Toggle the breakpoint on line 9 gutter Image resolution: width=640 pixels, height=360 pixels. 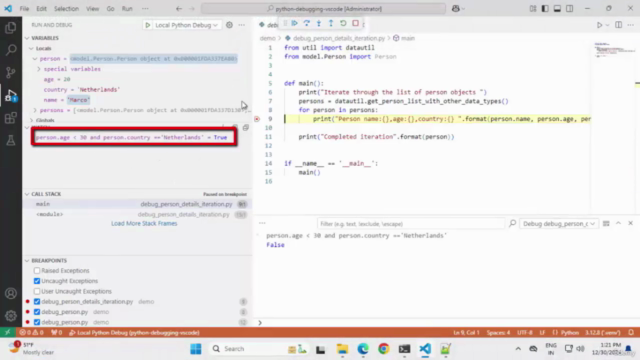[257, 119]
